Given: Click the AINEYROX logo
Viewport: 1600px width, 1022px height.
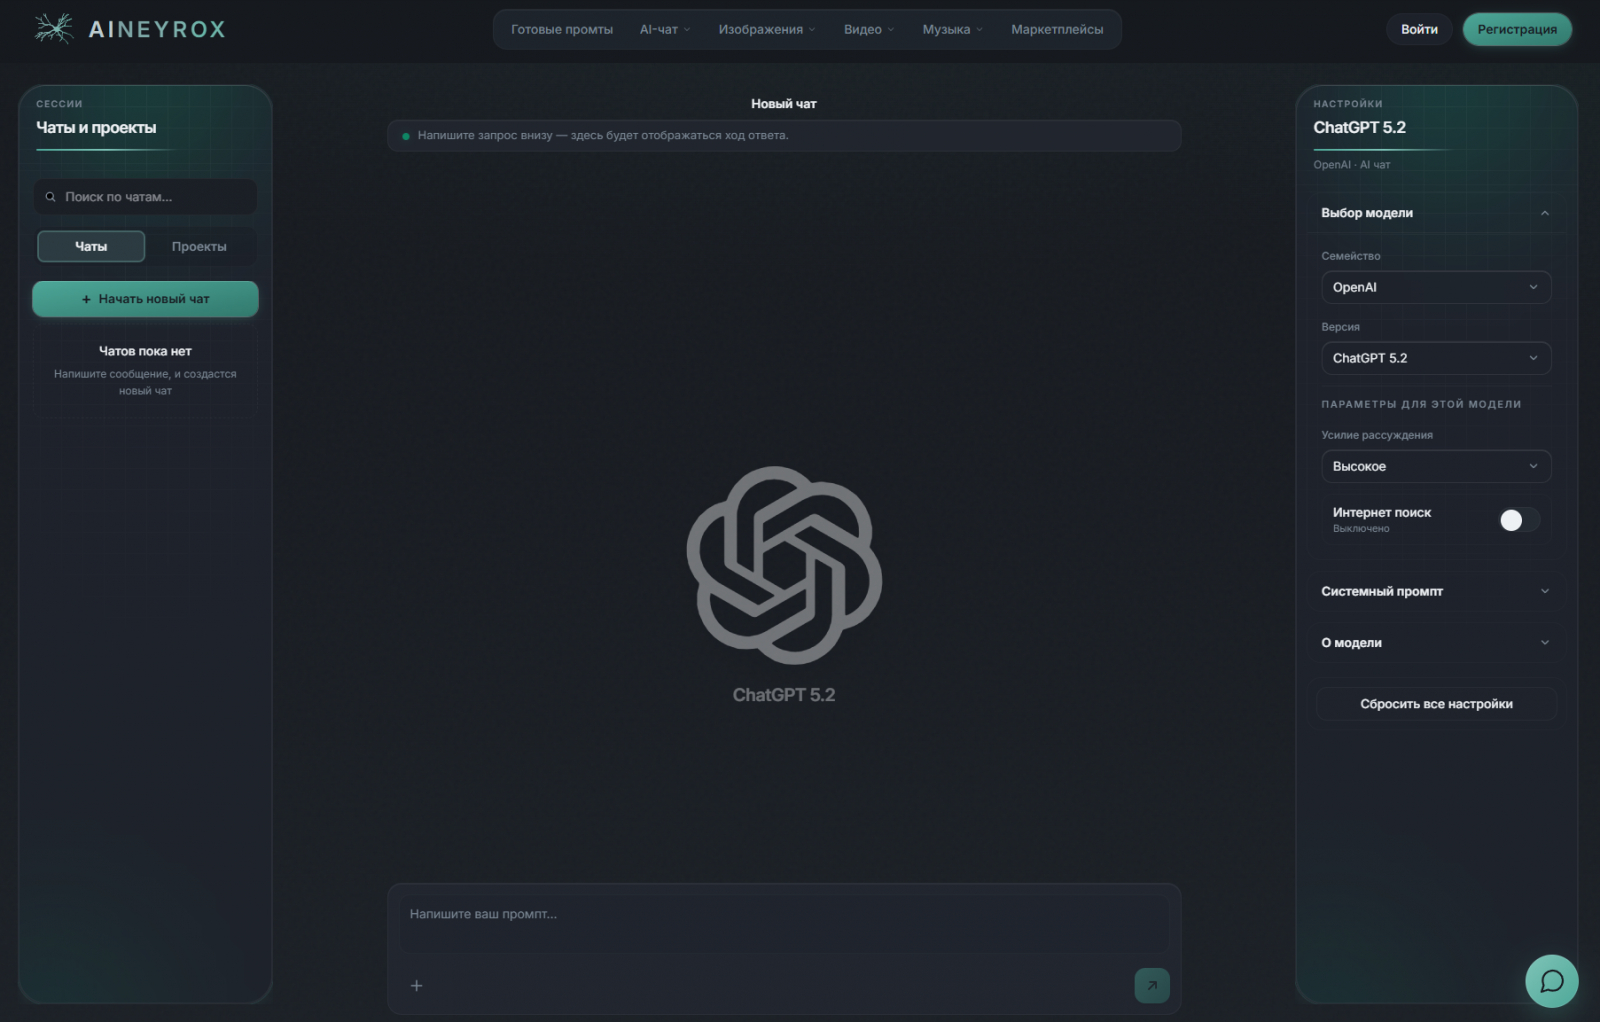Looking at the screenshot, I should point(129,29).
